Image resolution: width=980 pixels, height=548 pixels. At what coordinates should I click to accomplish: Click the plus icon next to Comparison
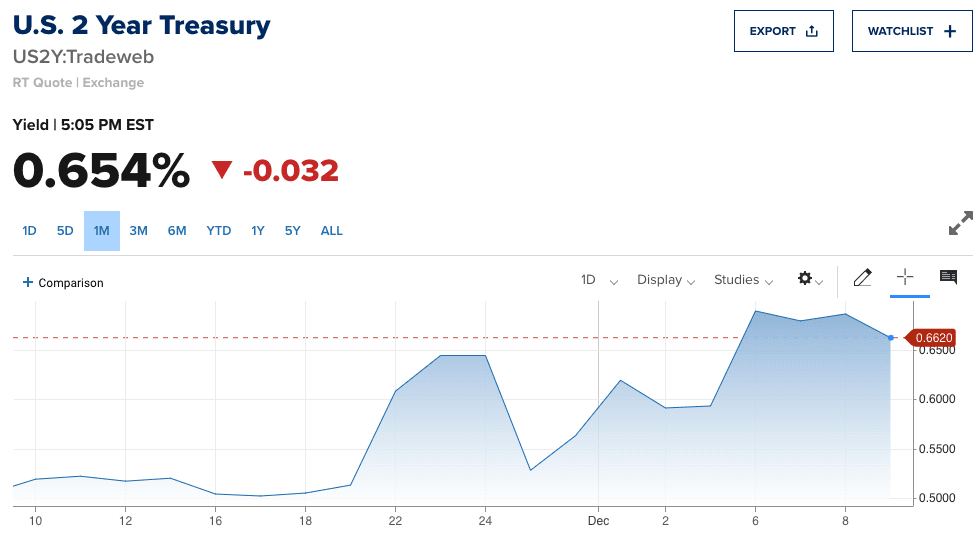(28, 283)
